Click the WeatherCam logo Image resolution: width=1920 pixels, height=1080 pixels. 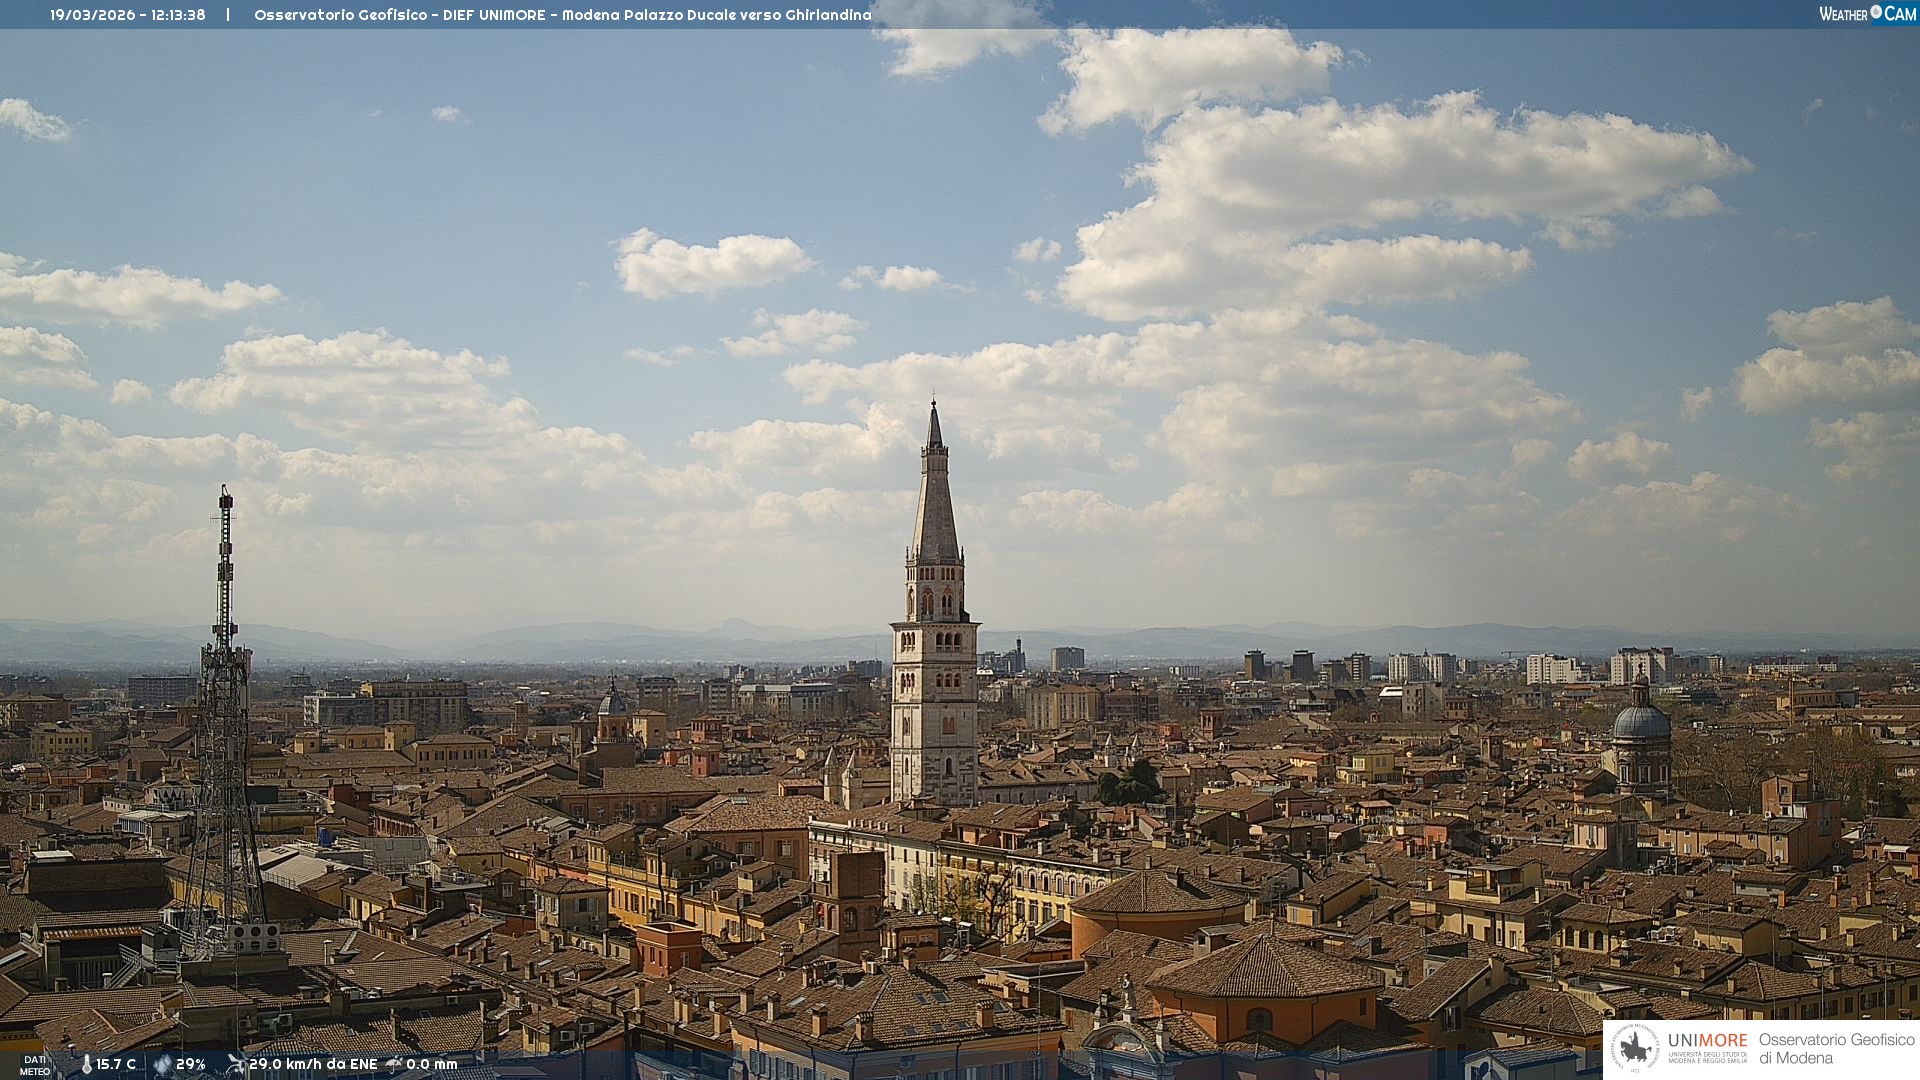(1866, 14)
